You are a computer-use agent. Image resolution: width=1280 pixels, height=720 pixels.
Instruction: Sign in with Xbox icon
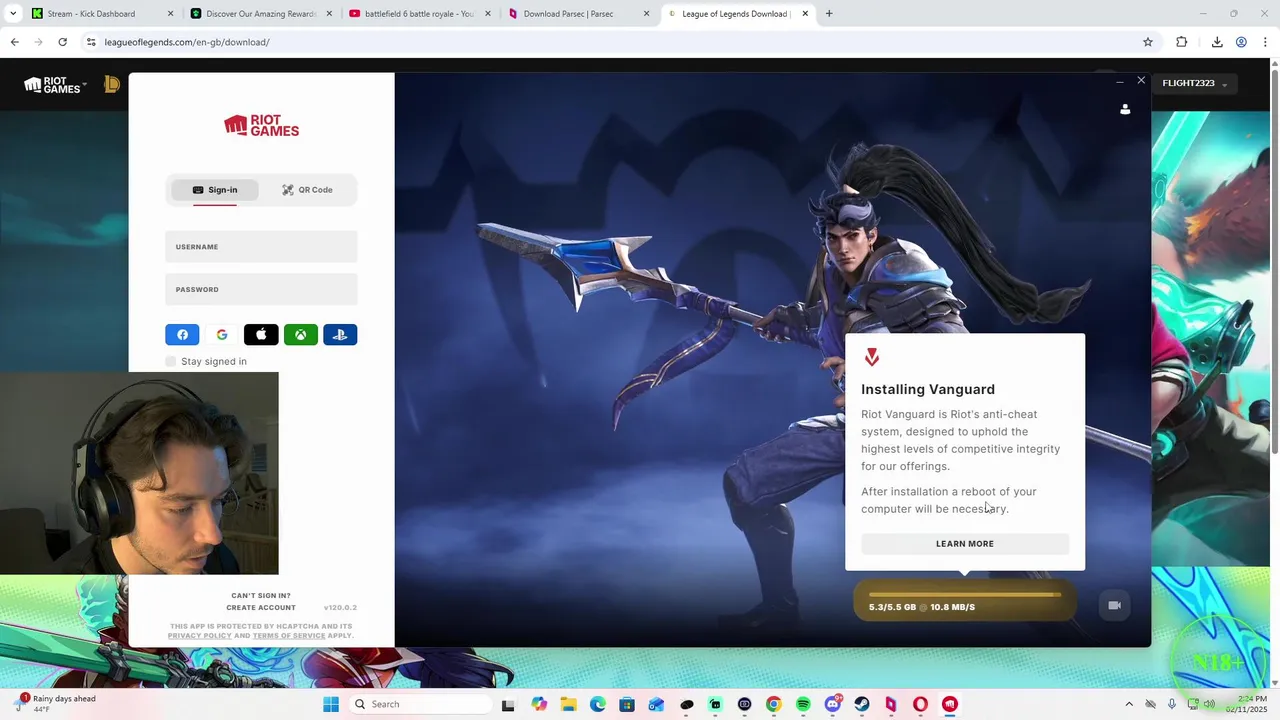[x=300, y=335]
